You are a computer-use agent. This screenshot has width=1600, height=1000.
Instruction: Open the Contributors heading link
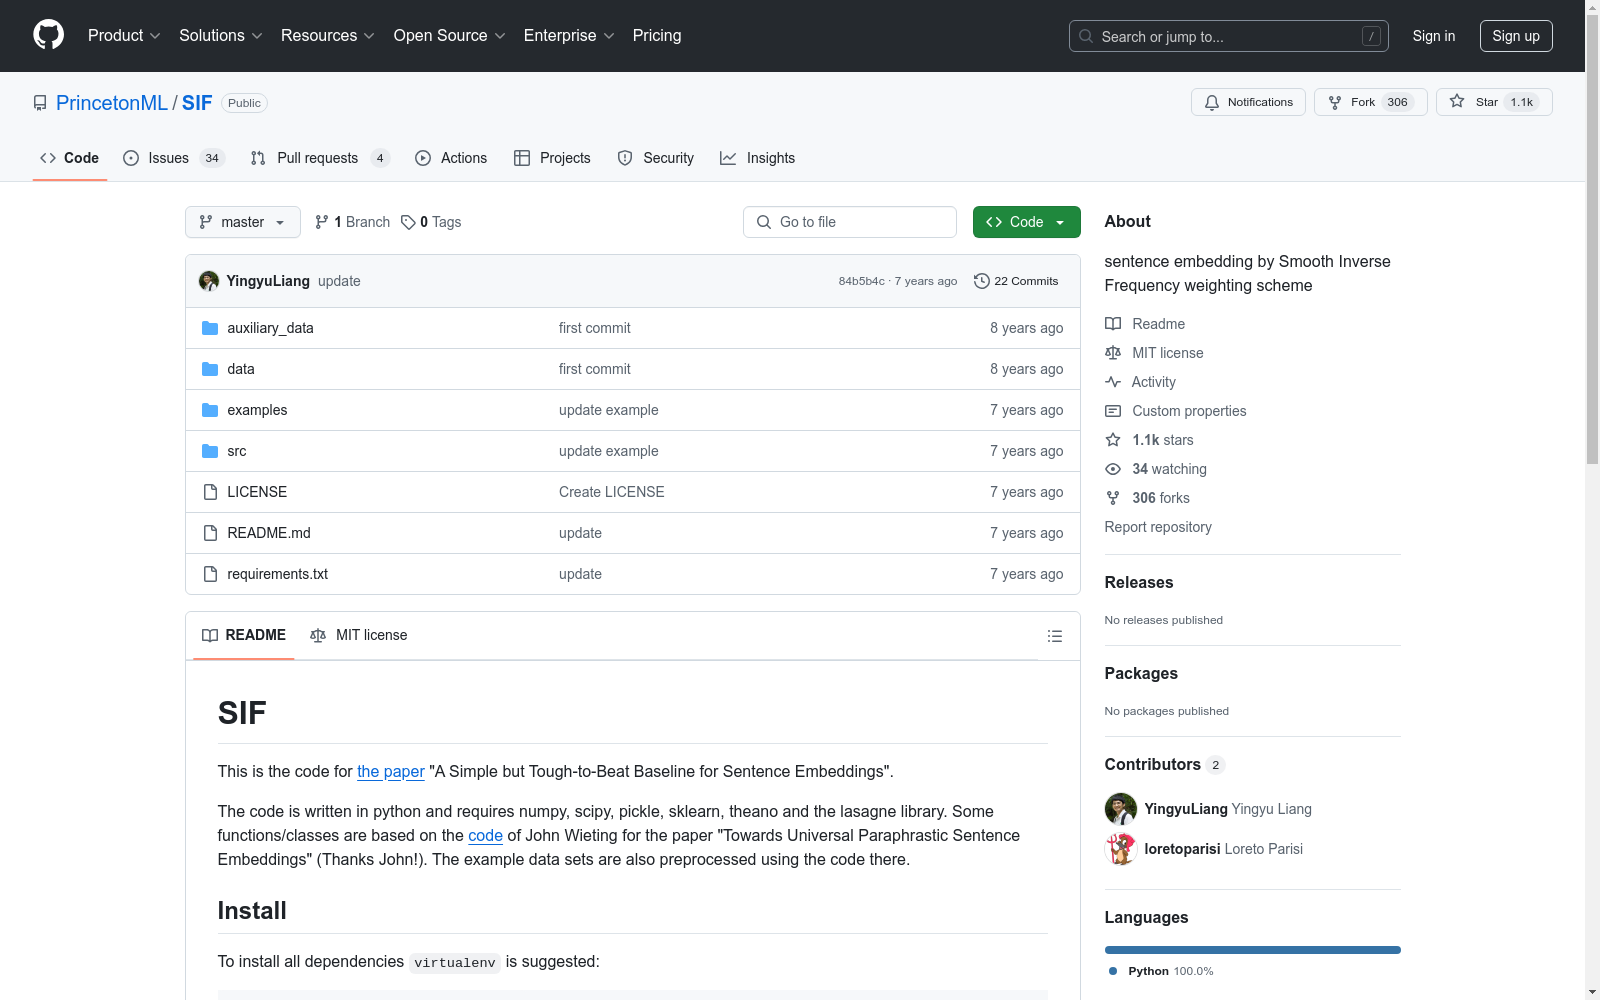point(1164,764)
